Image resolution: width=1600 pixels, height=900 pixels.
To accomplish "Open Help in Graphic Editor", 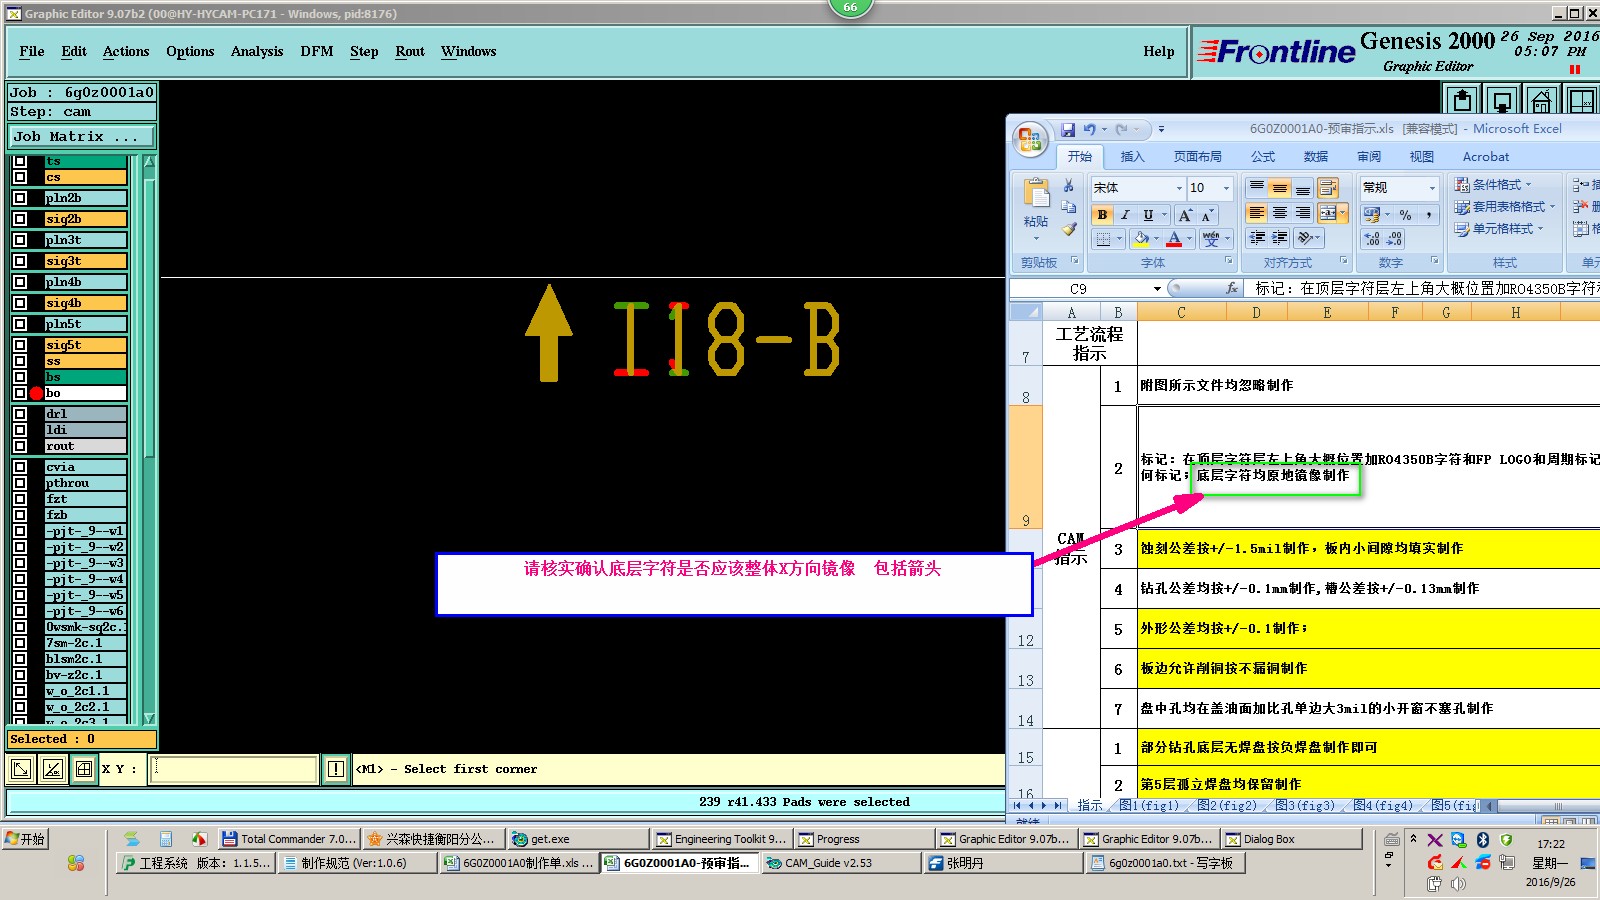I will coord(1159,52).
